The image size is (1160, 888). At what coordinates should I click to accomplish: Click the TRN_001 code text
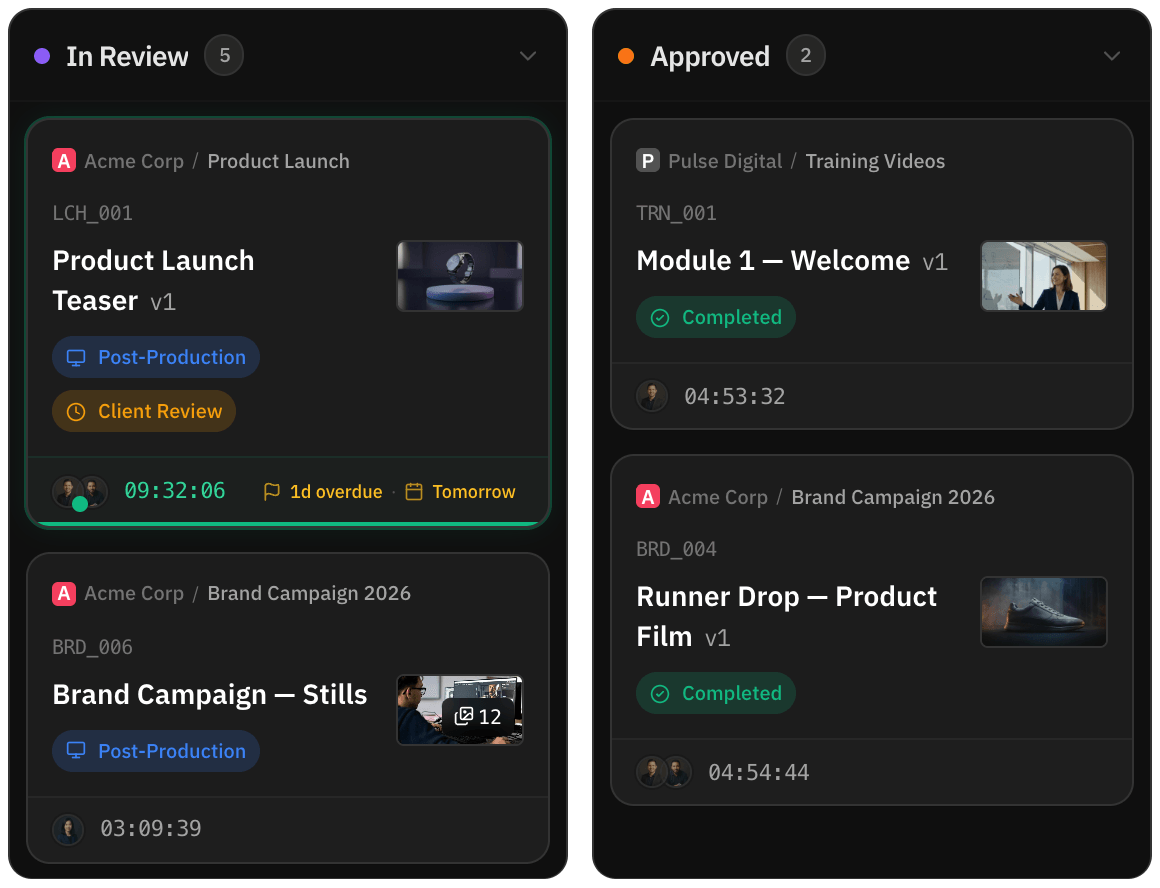tap(676, 213)
